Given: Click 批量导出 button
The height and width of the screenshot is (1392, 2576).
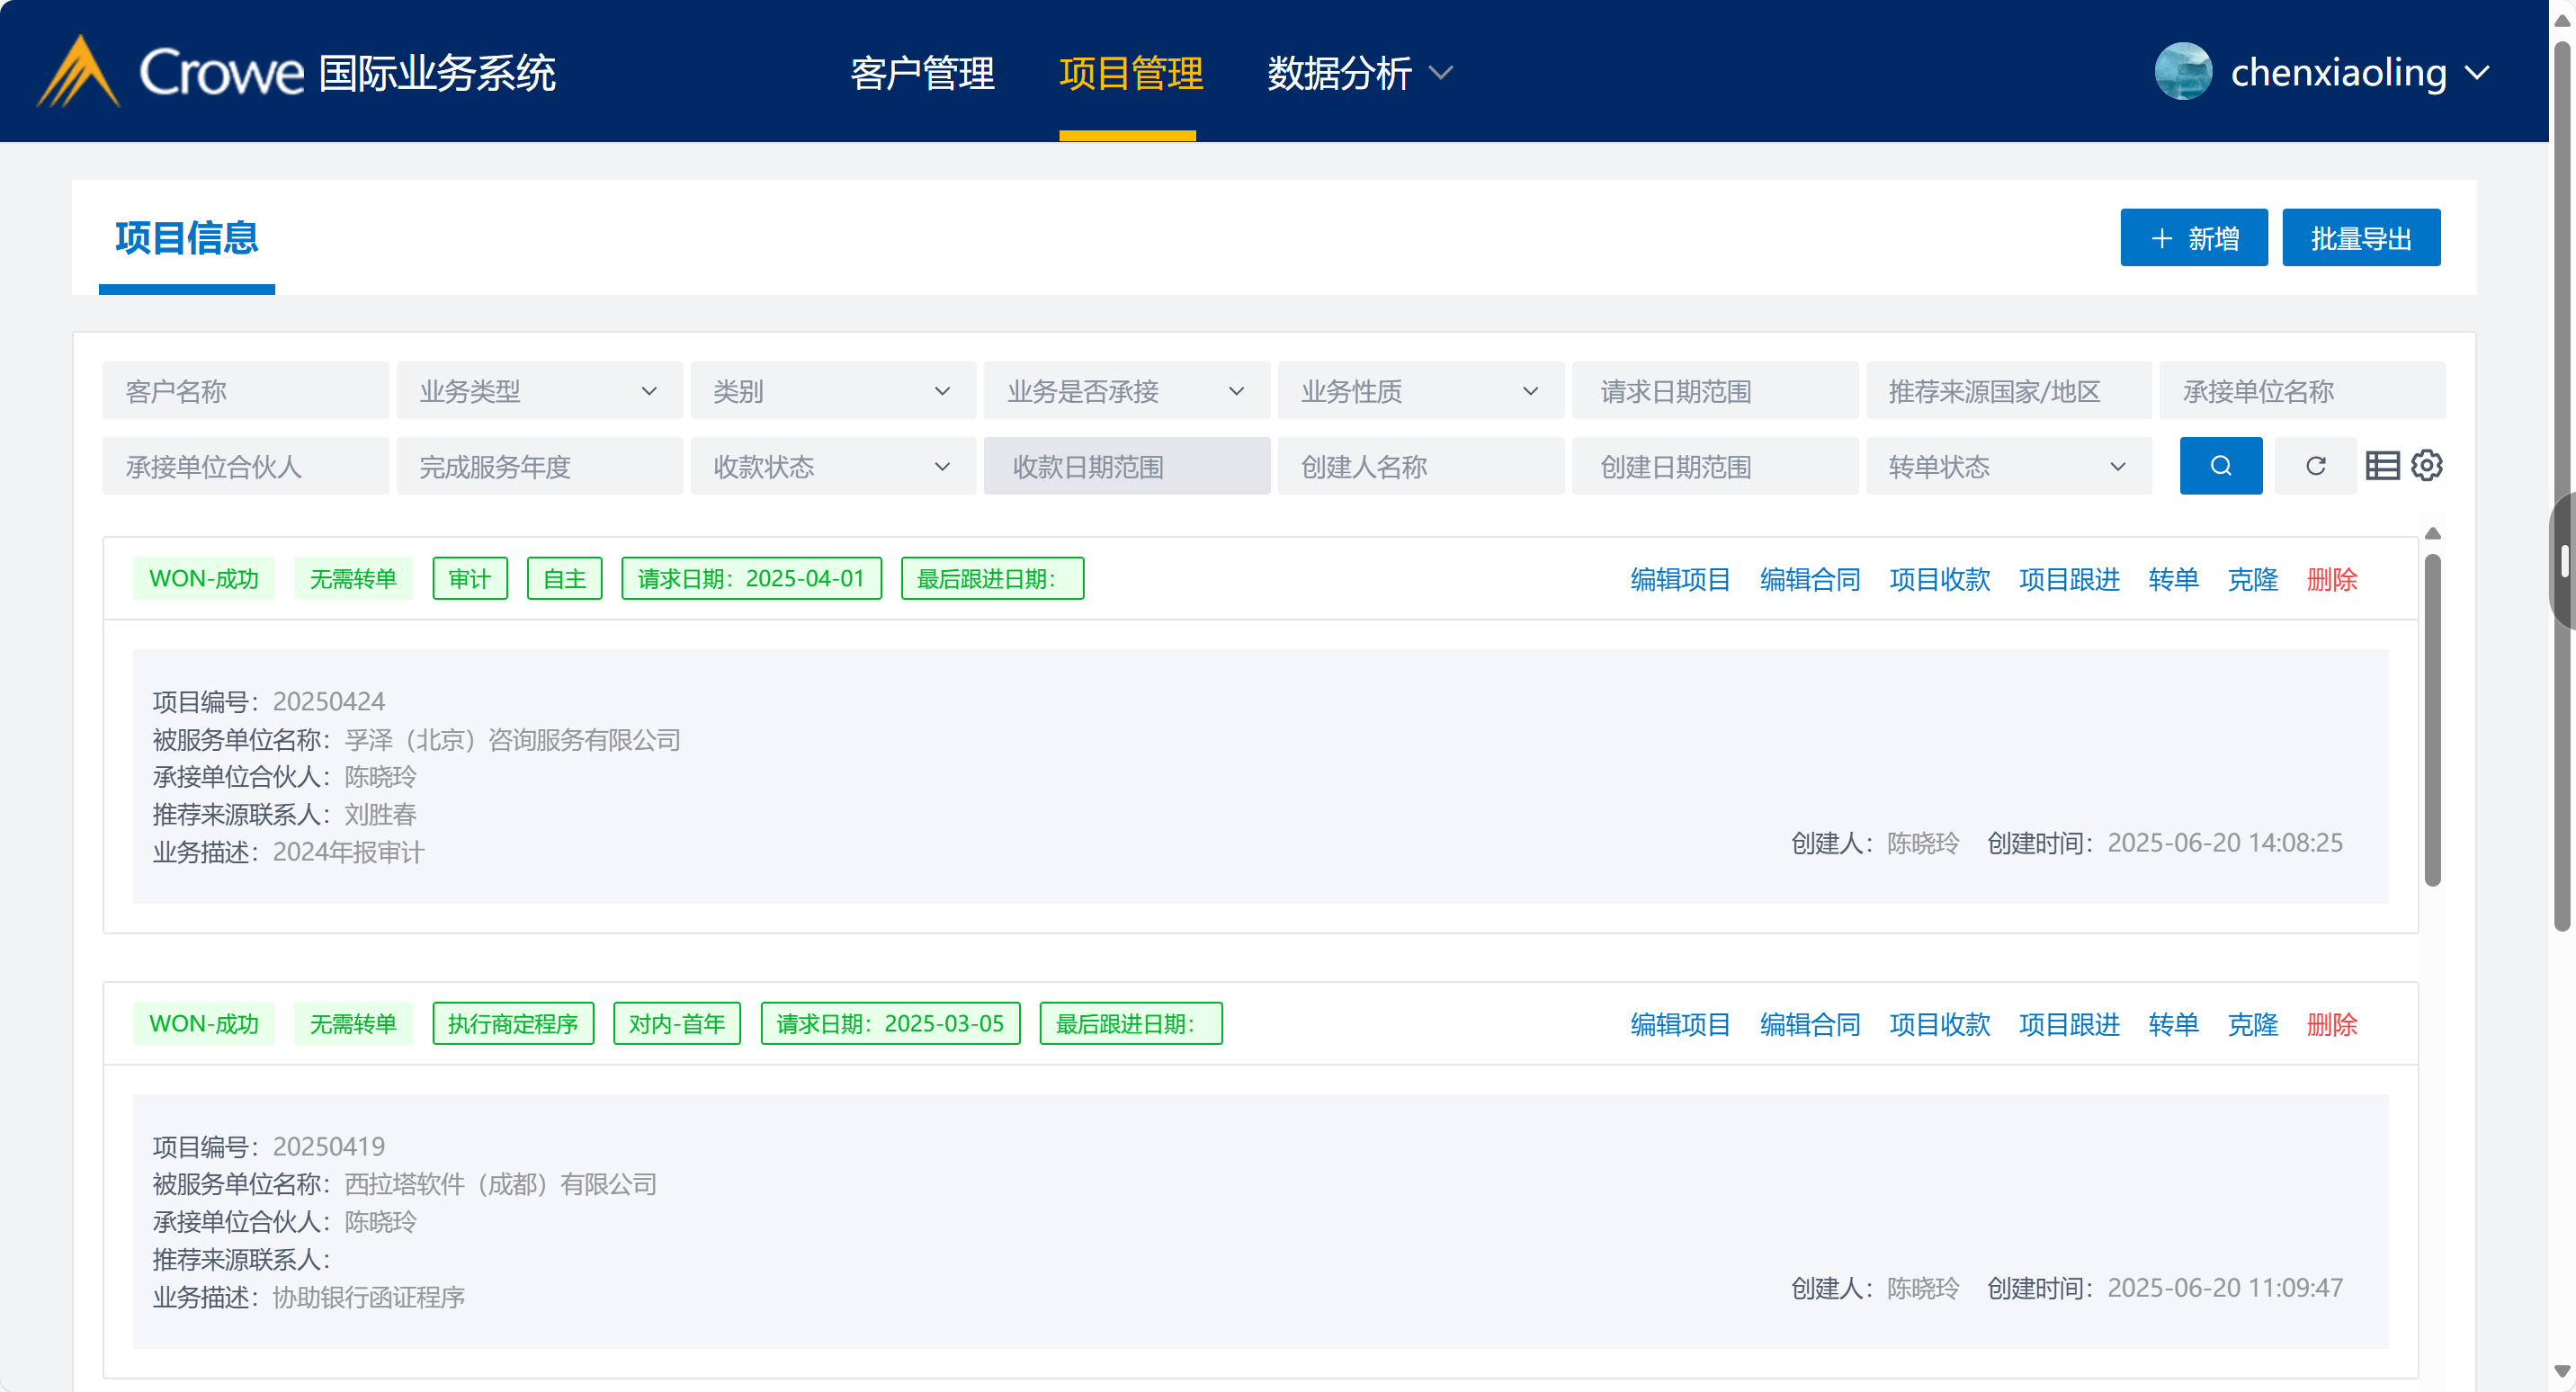Looking at the screenshot, I should coord(2360,238).
